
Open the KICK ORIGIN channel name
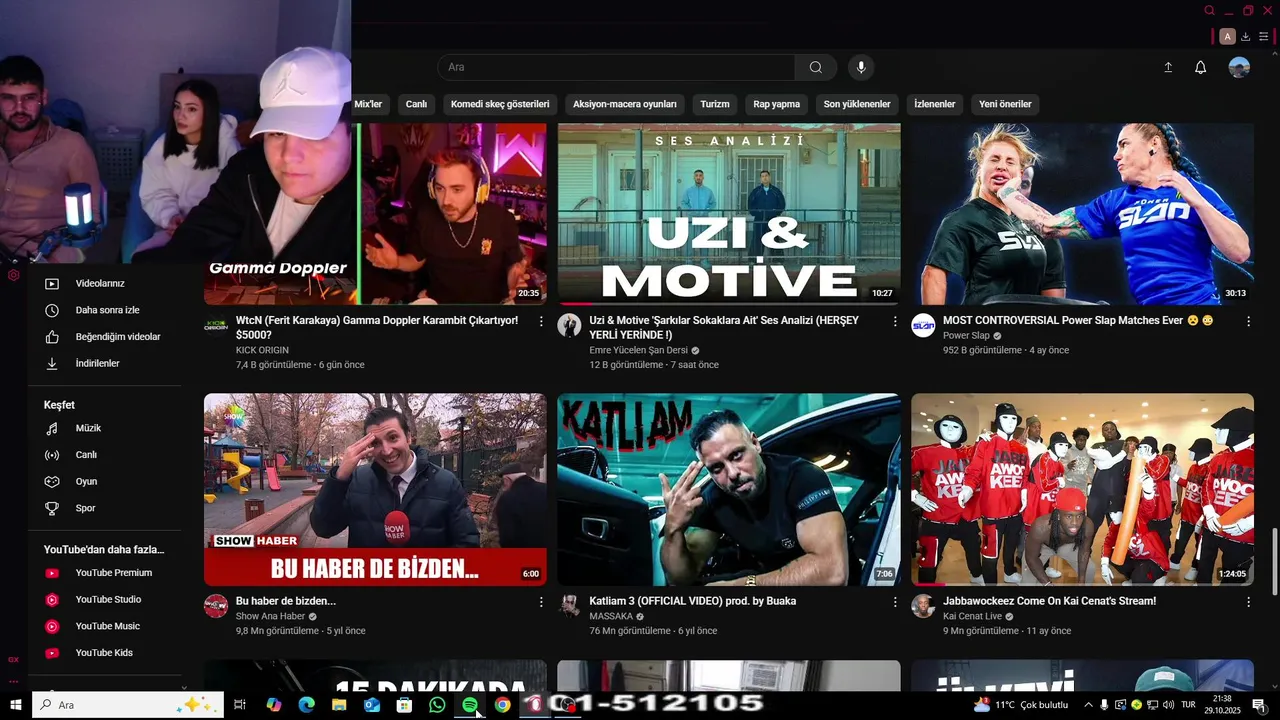tap(262, 350)
